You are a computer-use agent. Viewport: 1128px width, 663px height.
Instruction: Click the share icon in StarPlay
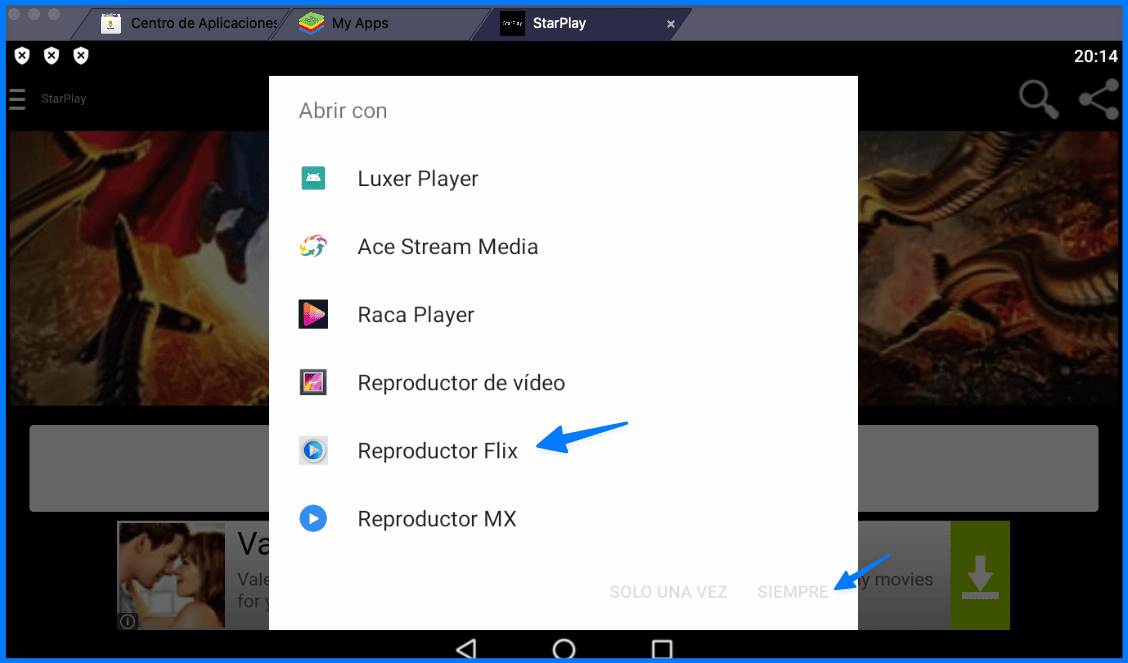pos(1098,99)
